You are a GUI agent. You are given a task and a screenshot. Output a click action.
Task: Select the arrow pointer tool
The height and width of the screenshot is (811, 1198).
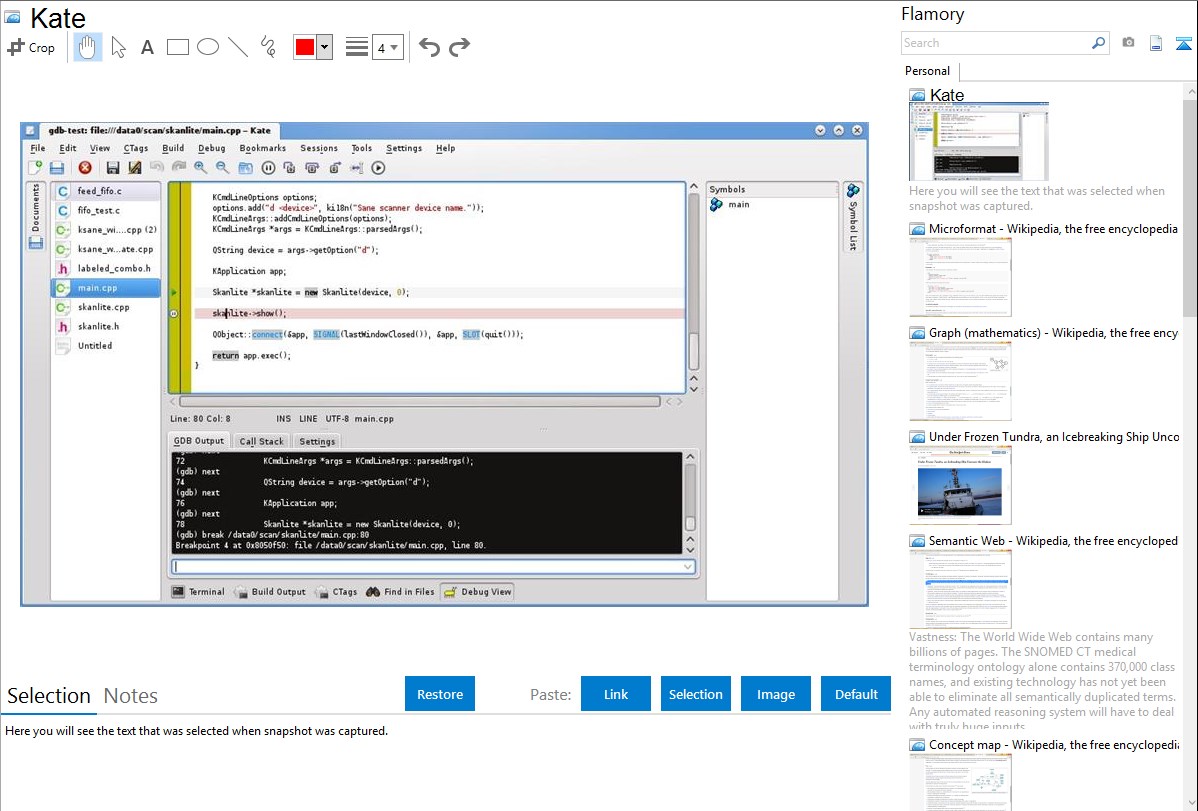(118, 47)
